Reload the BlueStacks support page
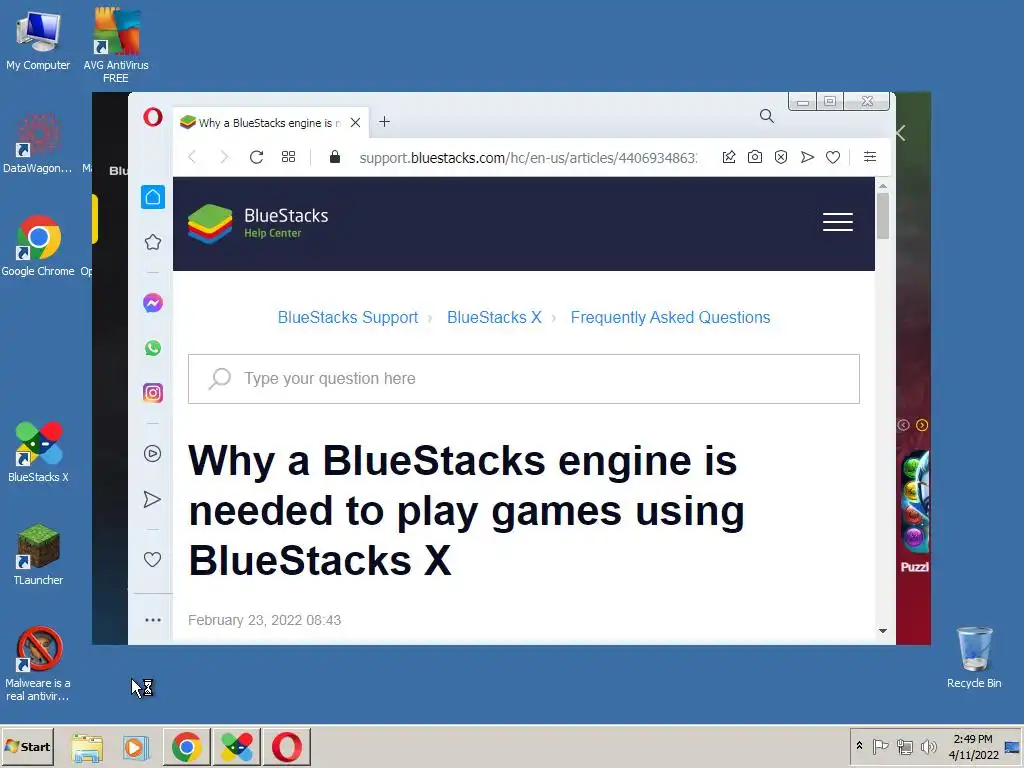Viewport: 1024px width, 768px height. coord(256,157)
